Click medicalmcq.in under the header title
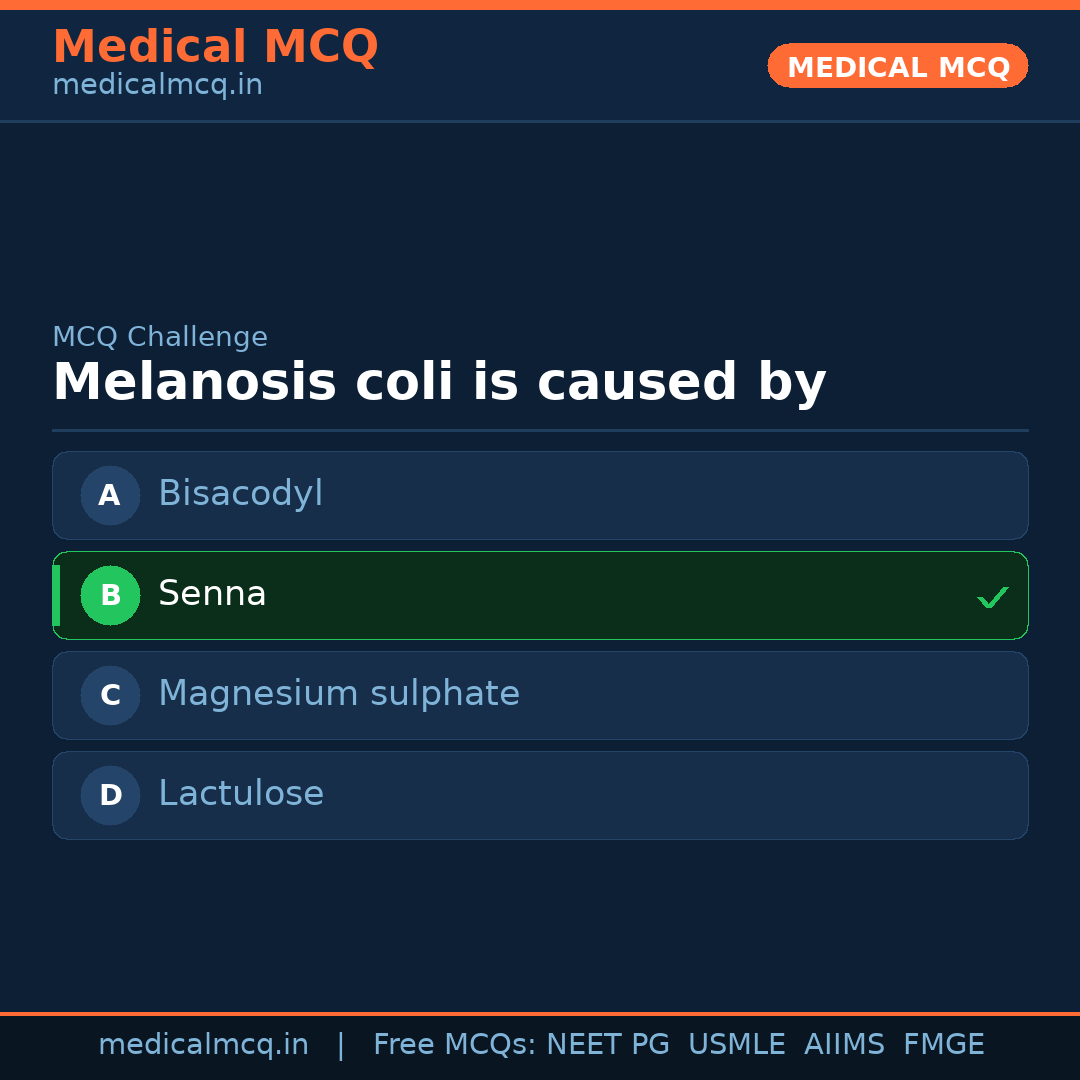Viewport: 1080px width, 1080px height. pyautogui.click(x=157, y=85)
